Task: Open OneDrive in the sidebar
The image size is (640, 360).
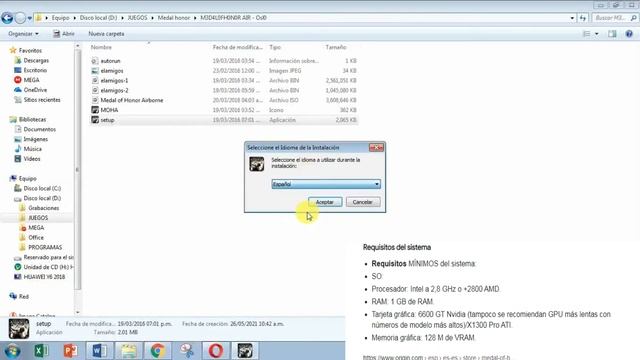Action: click(x=35, y=90)
